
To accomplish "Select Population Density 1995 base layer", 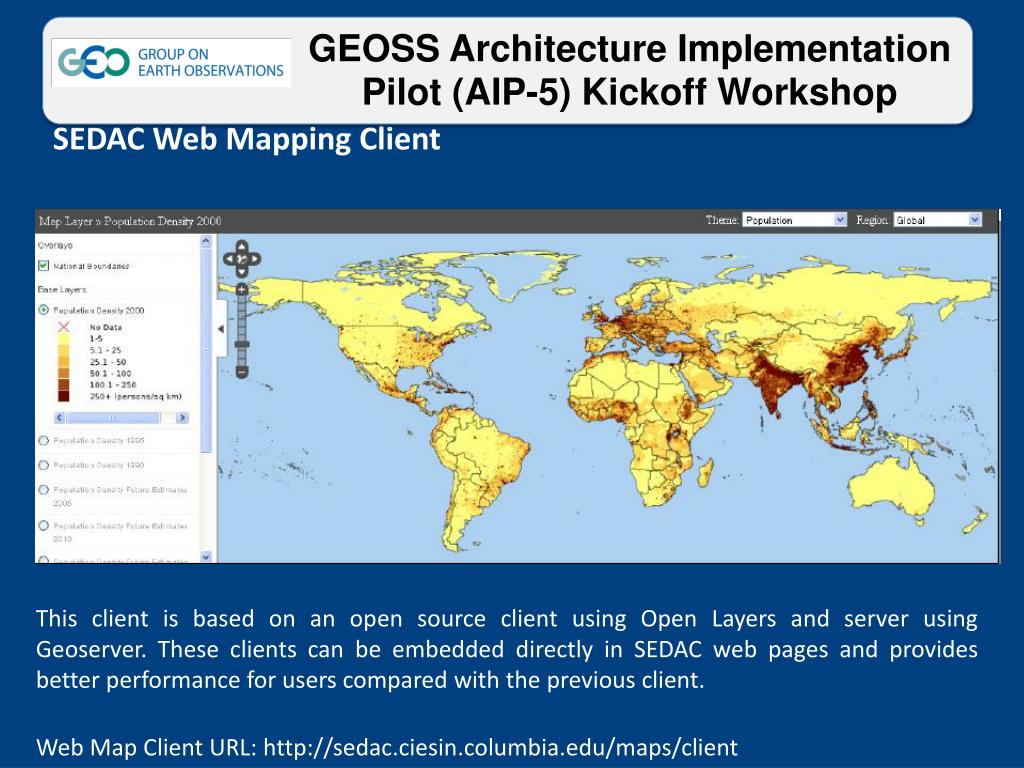I will 44,440.
